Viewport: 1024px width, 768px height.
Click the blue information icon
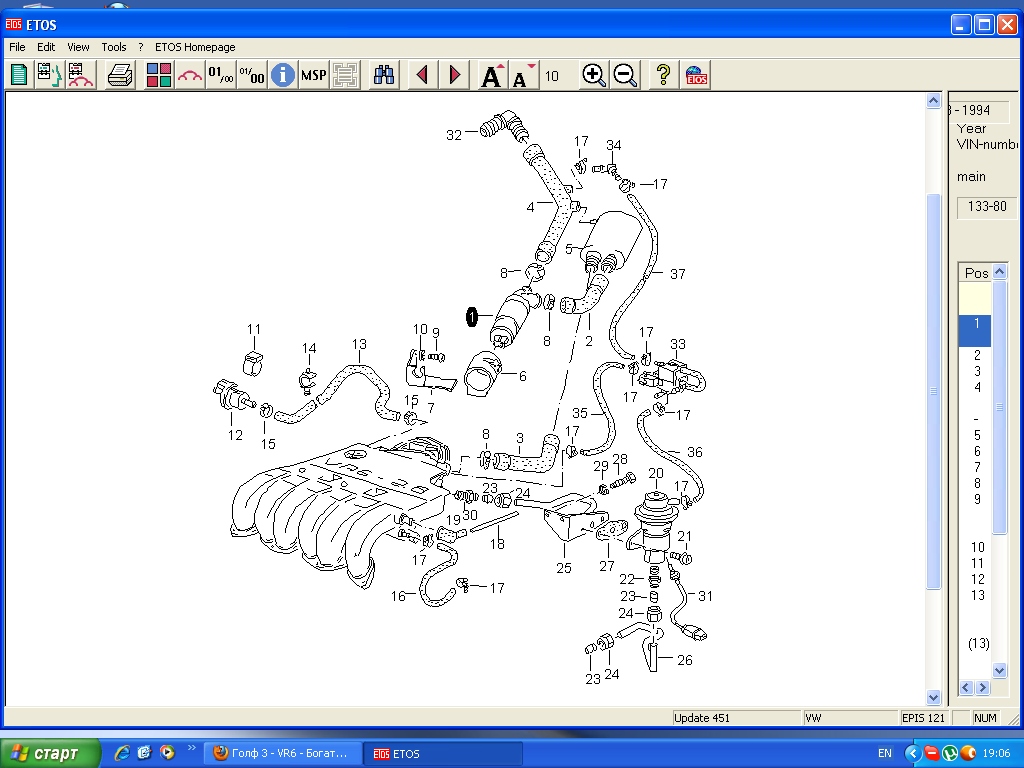tap(283, 75)
